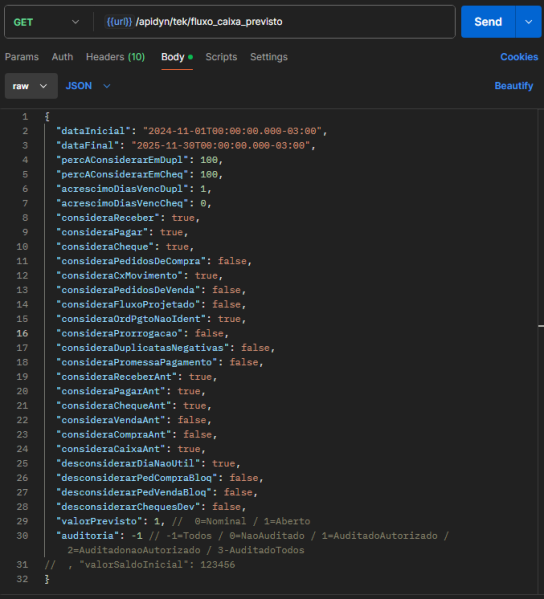Click the consideraChequeAnt key
Viewport: 544px width, 599px height.
click(x=114, y=406)
